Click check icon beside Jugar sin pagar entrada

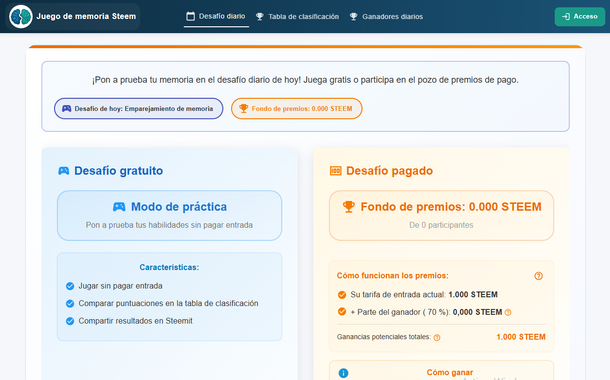coord(70,286)
